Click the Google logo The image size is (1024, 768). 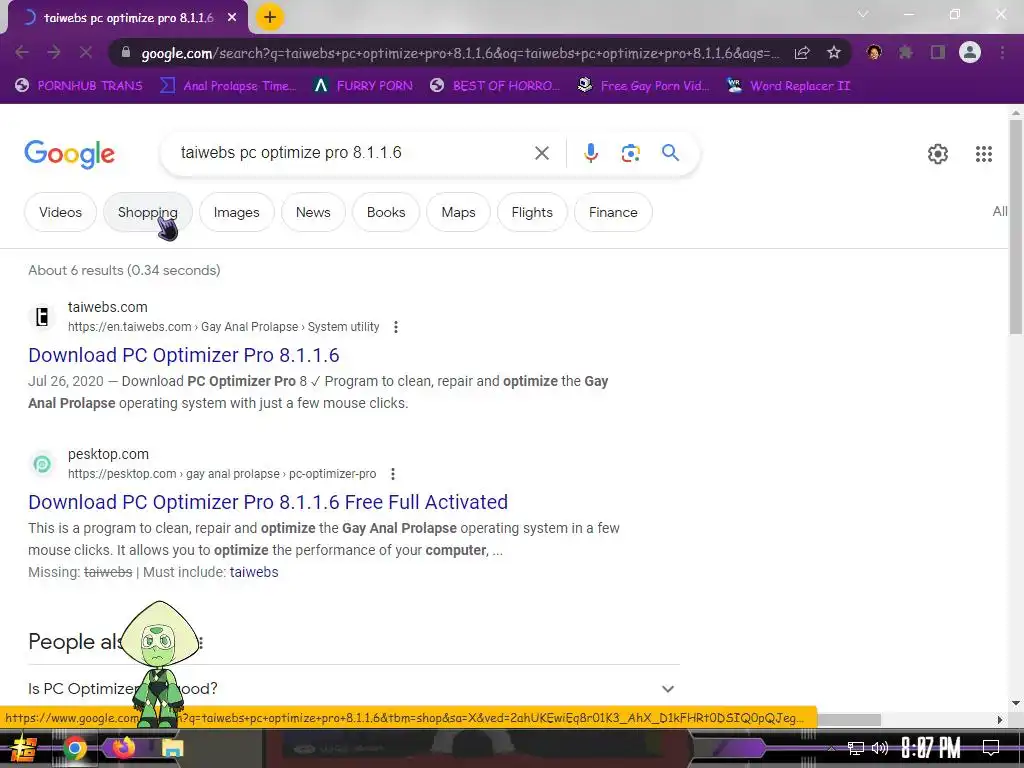click(x=69, y=153)
